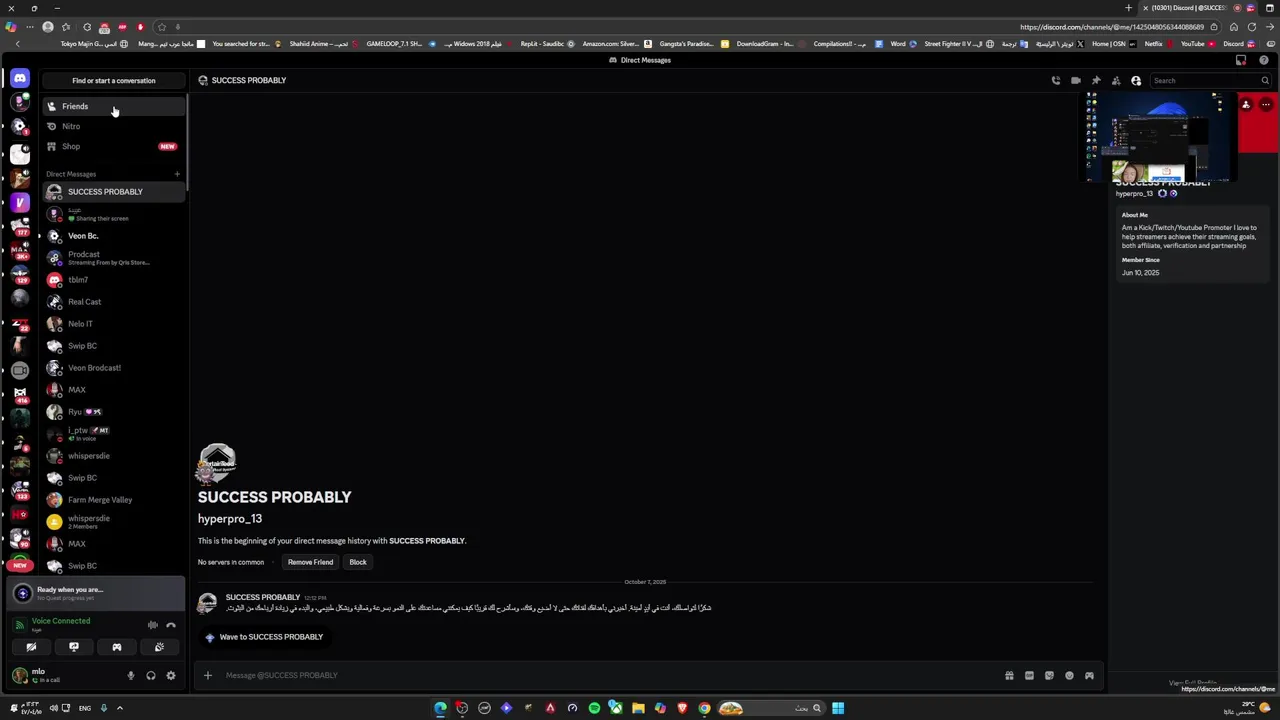Open attachment plus button in message box
Image resolution: width=1280 pixels, height=720 pixels.
[208, 675]
